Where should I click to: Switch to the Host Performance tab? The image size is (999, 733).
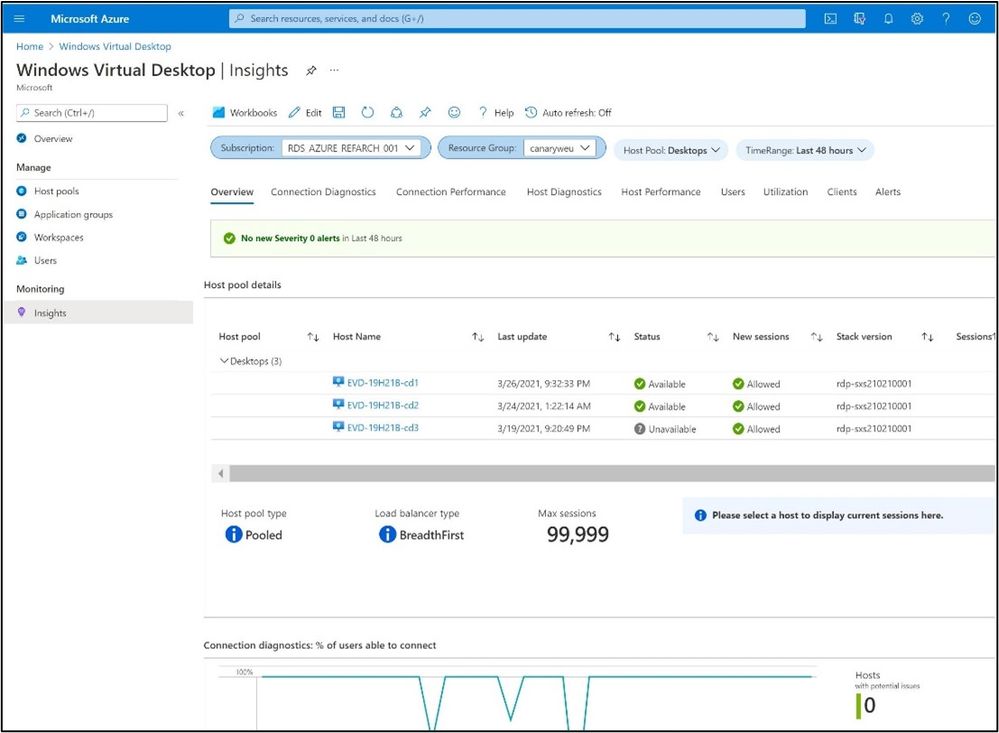click(661, 192)
